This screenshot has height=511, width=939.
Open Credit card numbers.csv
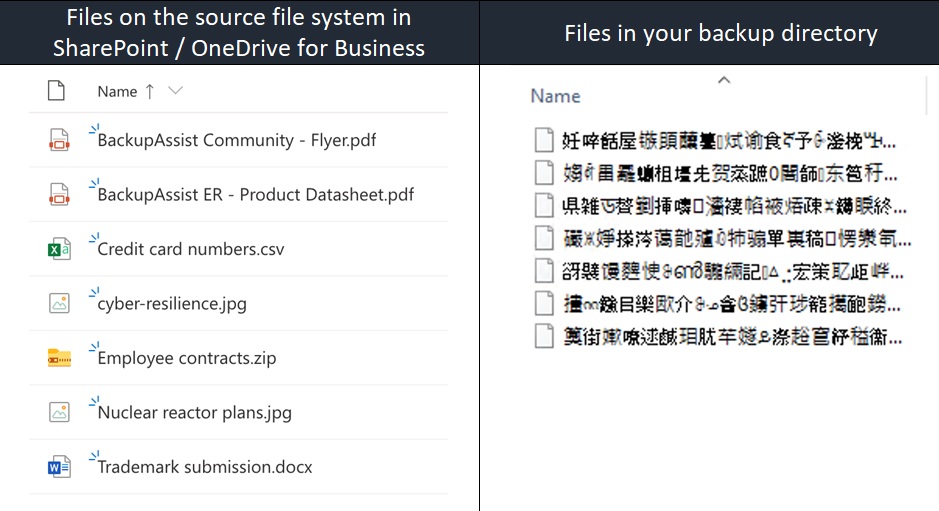point(191,249)
